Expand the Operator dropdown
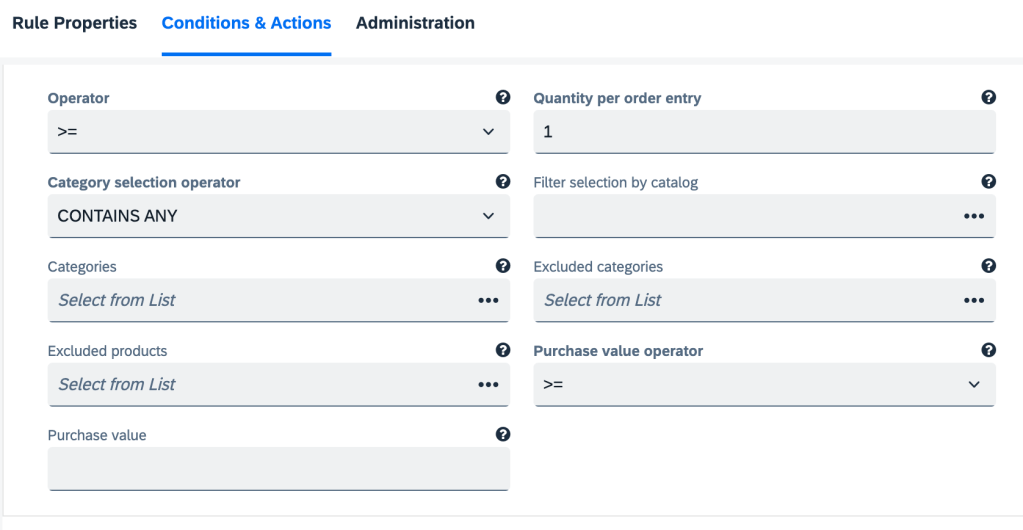 coord(278,132)
